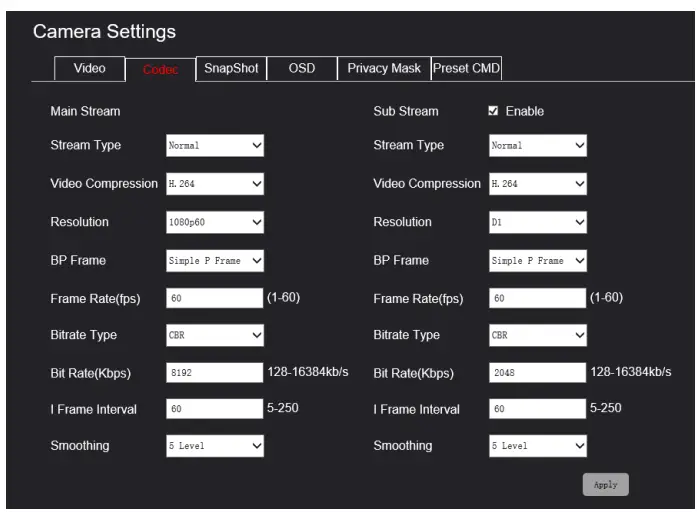Expand Sub Stream Resolution D1 dropdown

(538, 222)
